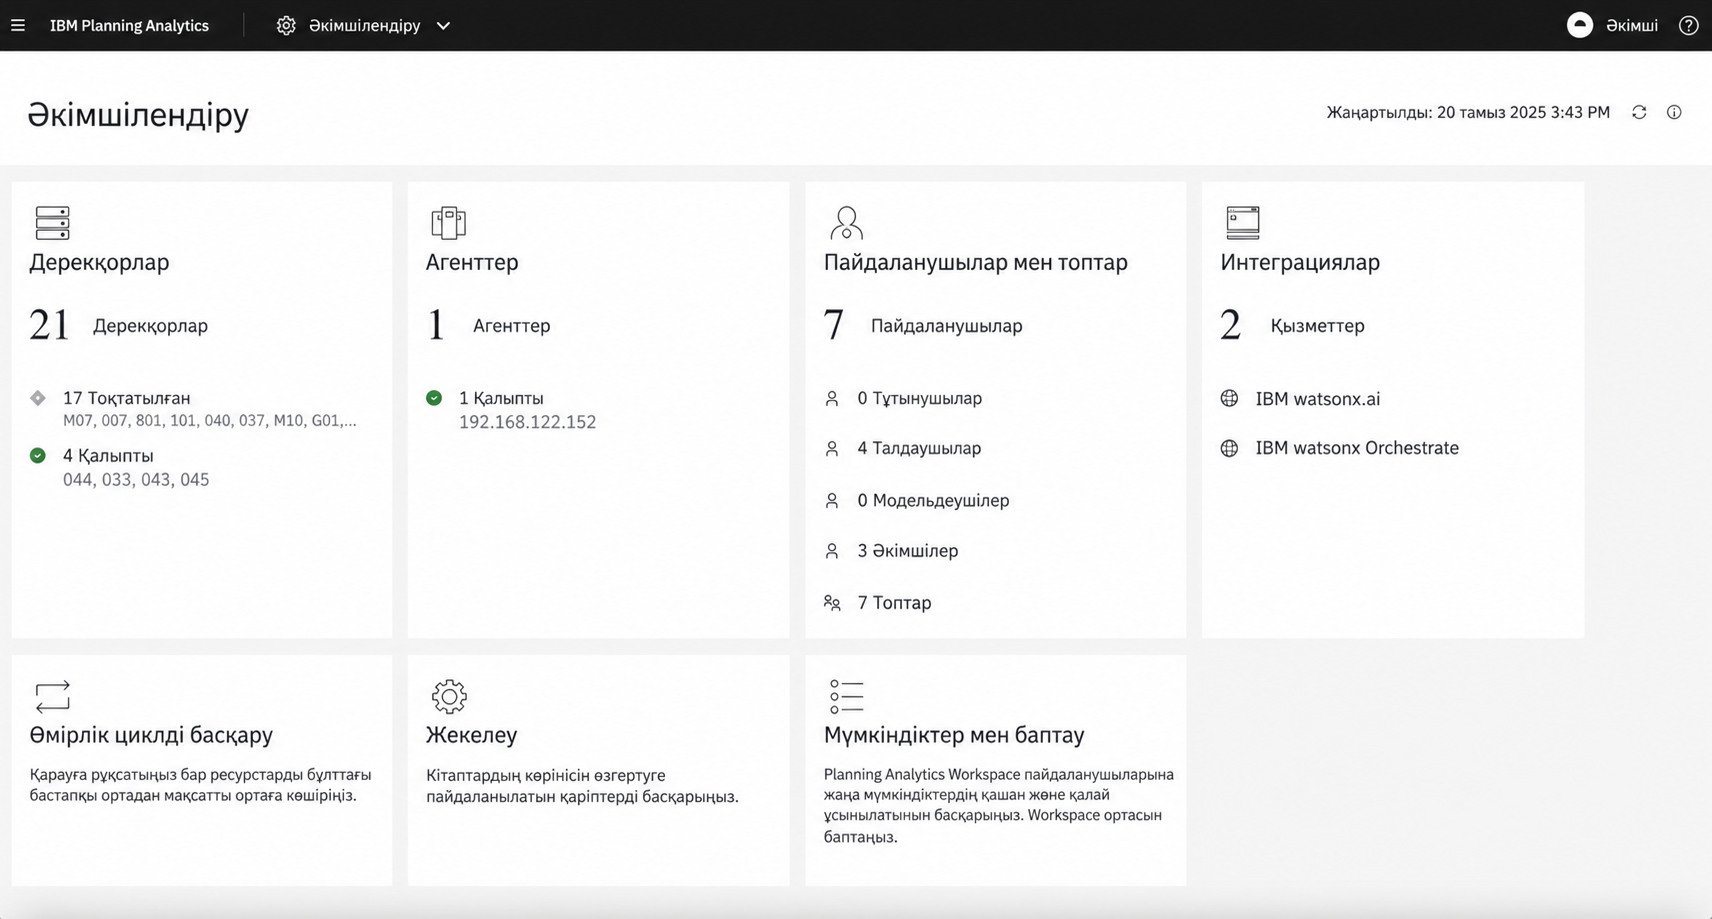Image resolution: width=1712 pixels, height=919 pixels.
Task: Click the Интеграциялар window icon
Action: (x=1243, y=223)
